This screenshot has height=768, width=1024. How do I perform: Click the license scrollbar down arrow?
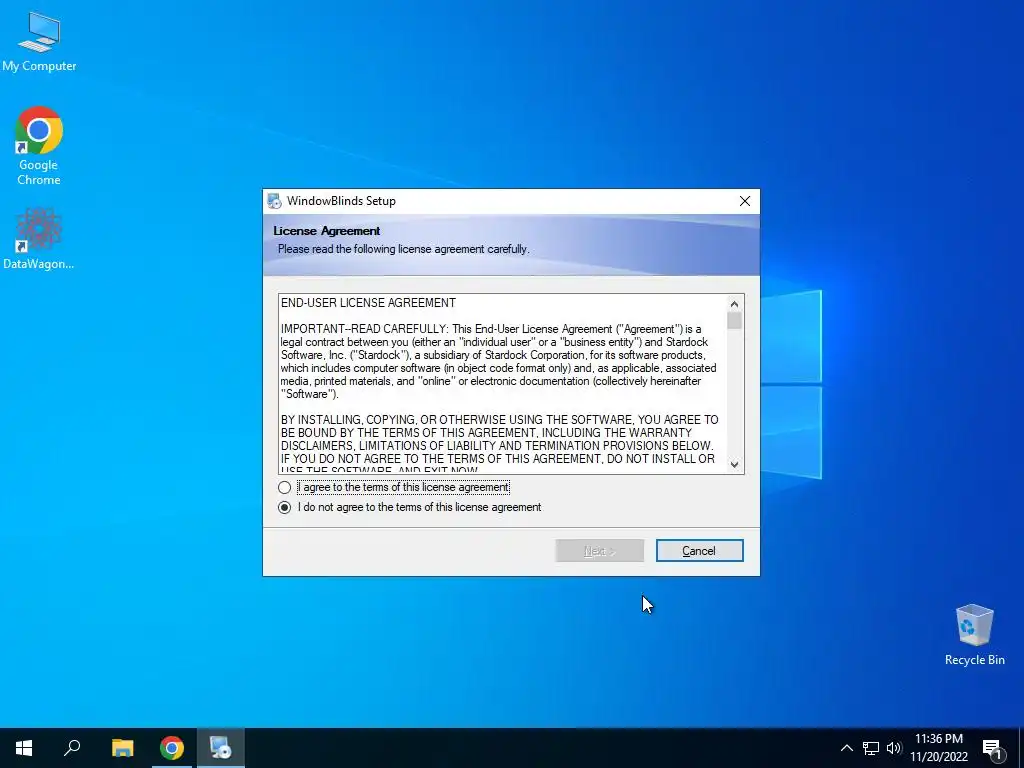[734, 464]
